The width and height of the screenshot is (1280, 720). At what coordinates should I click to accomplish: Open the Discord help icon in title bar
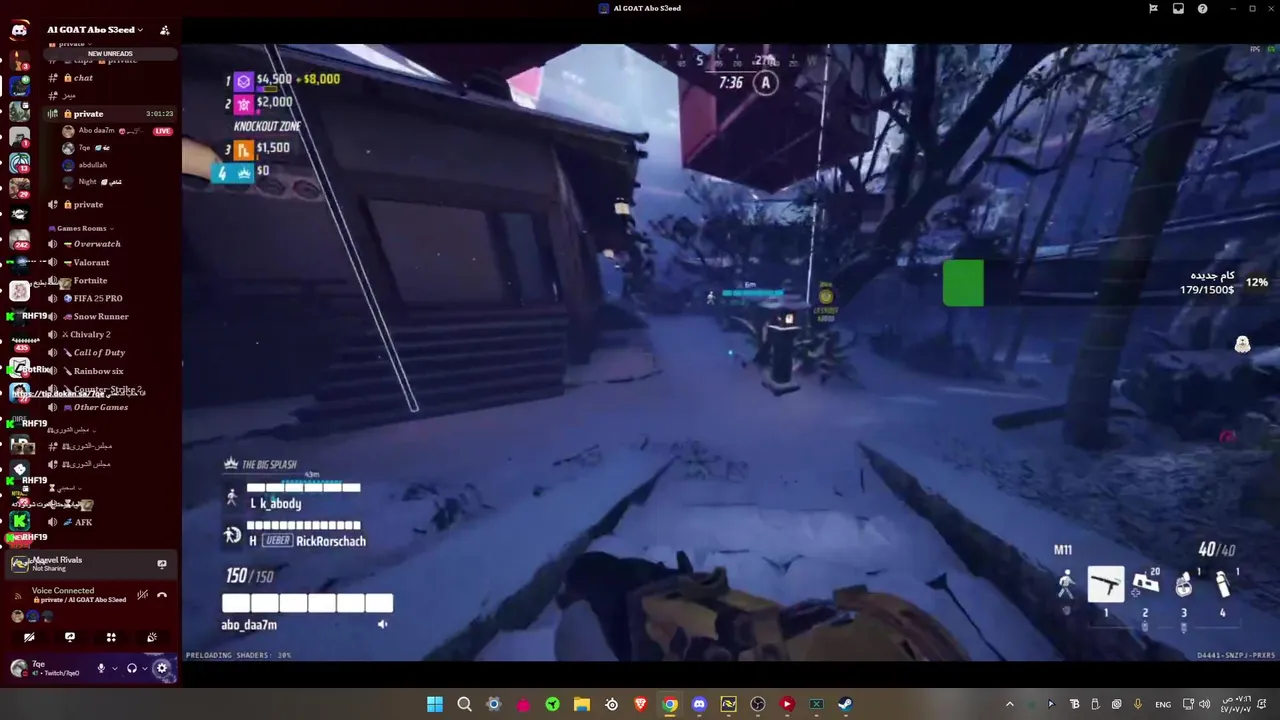(1203, 8)
